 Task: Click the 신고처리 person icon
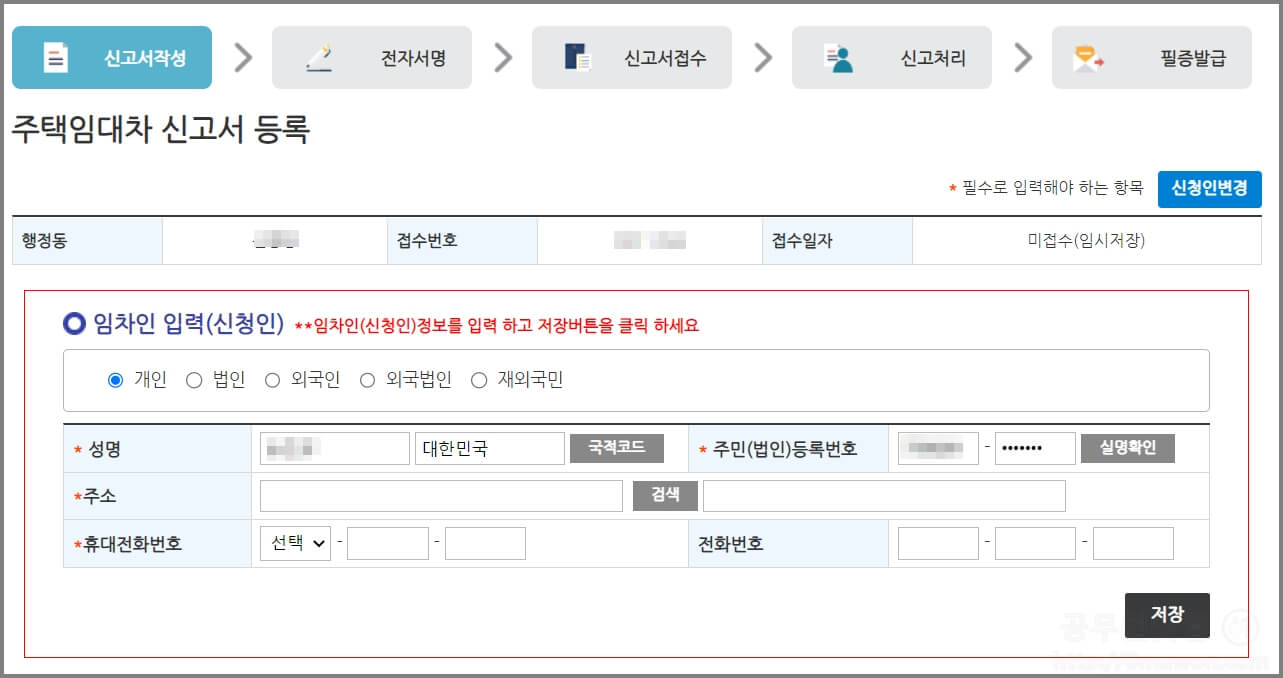(839, 57)
